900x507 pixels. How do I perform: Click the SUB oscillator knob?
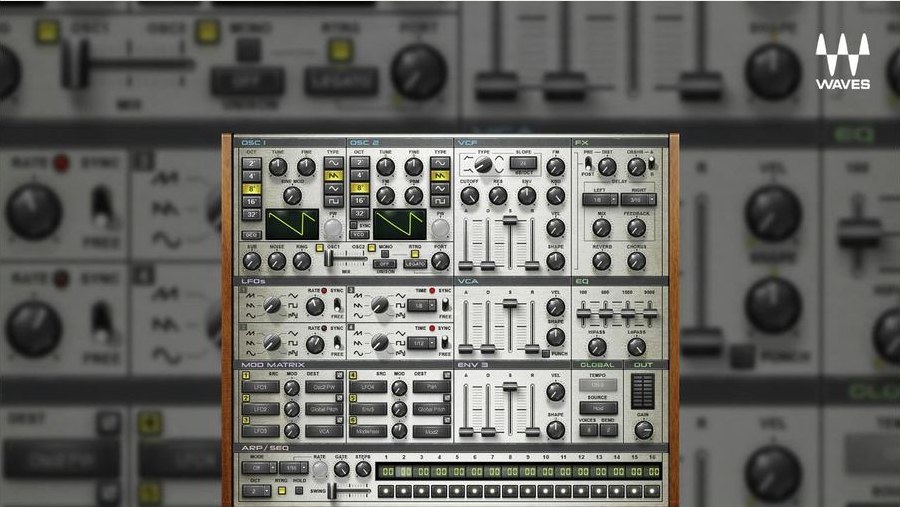(251, 261)
